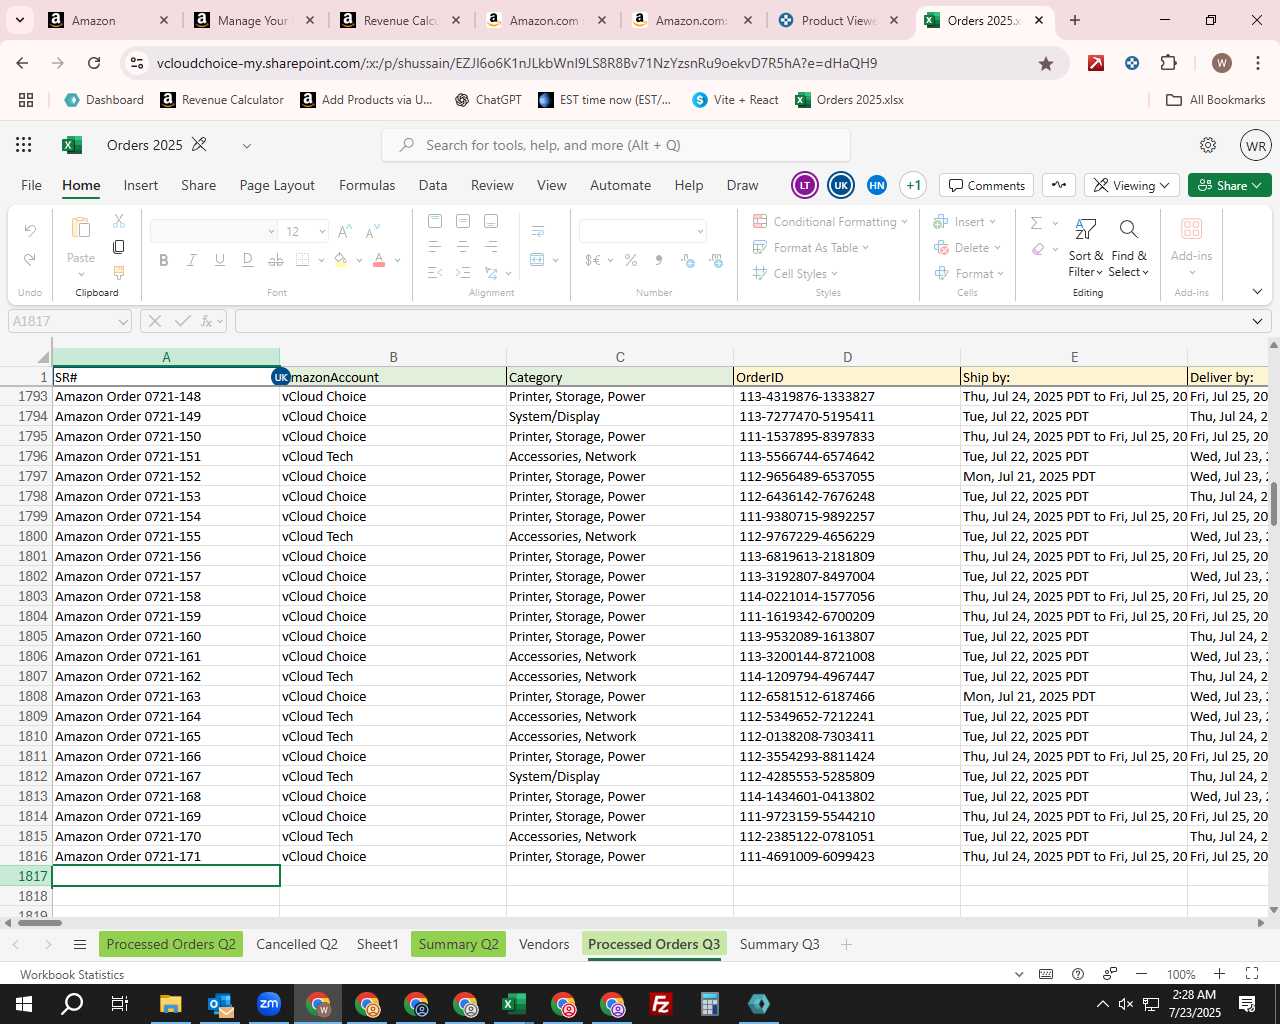
Task: Open the Insert ribbon tab
Action: [x=141, y=185]
